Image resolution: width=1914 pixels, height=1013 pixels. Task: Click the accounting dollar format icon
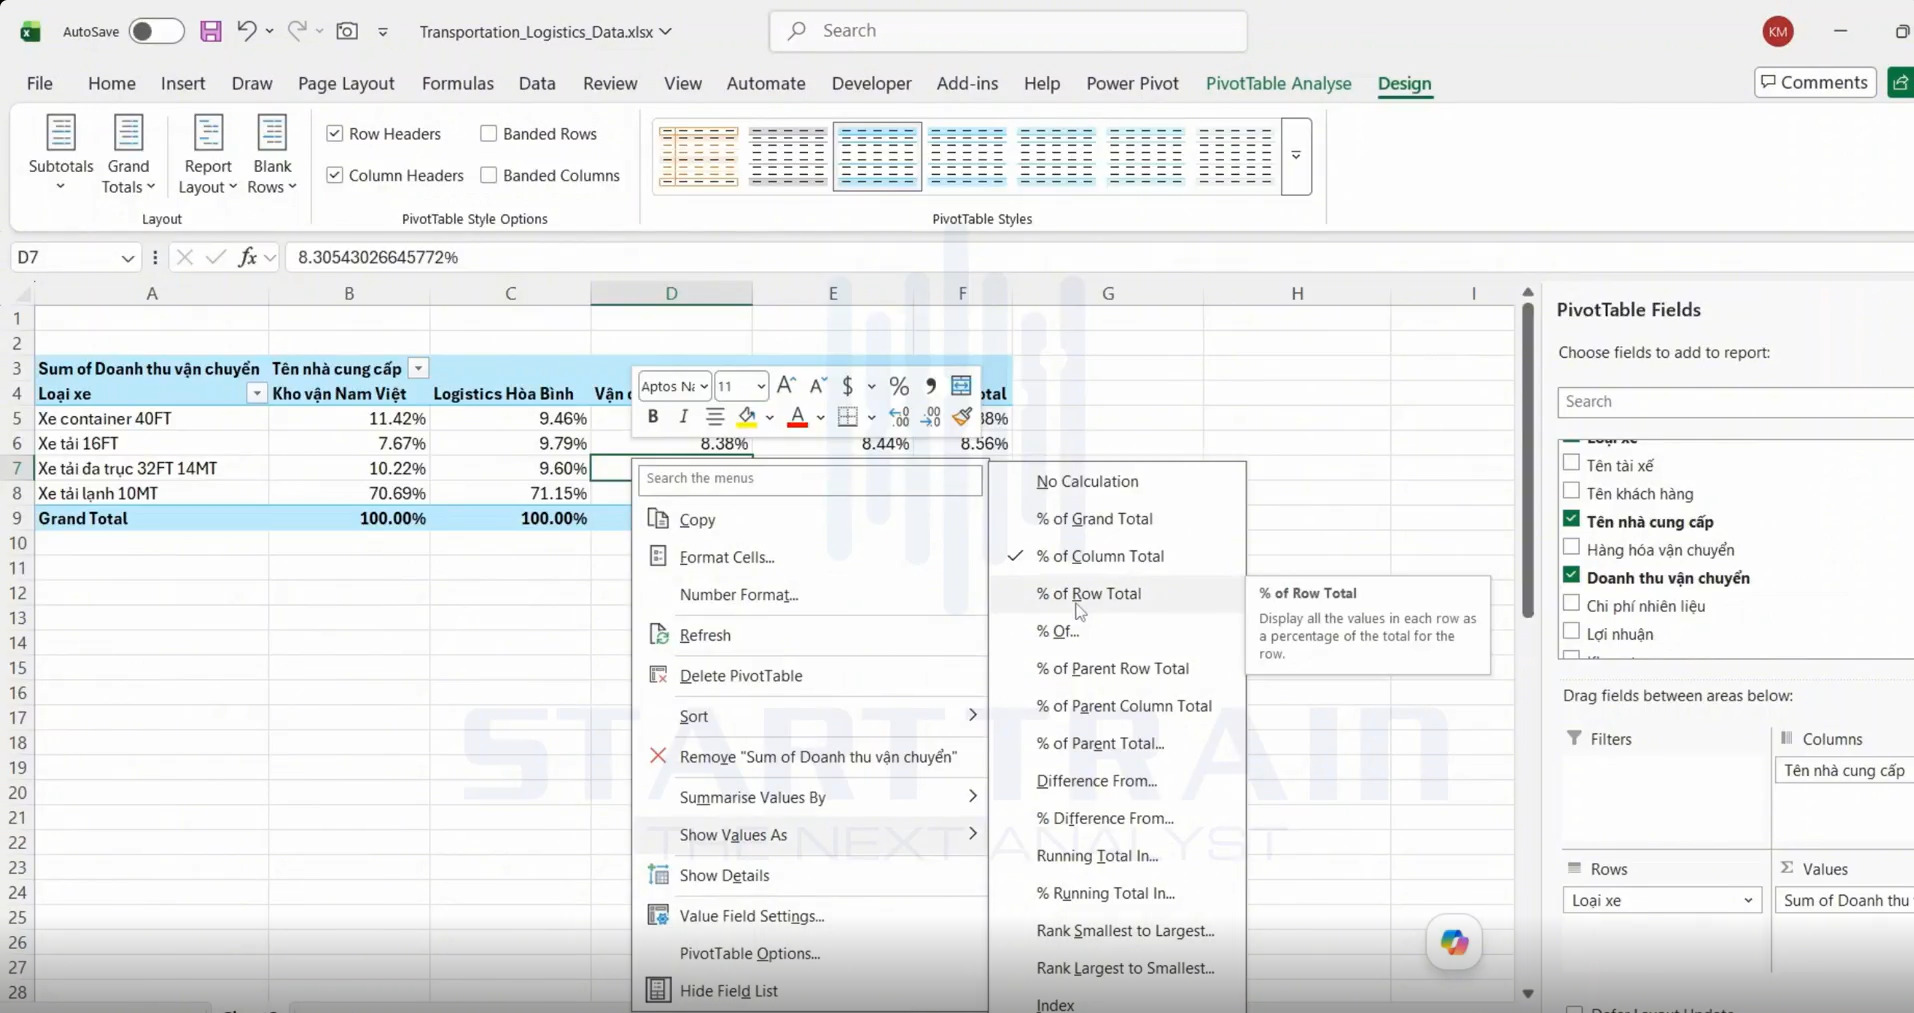click(x=848, y=386)
